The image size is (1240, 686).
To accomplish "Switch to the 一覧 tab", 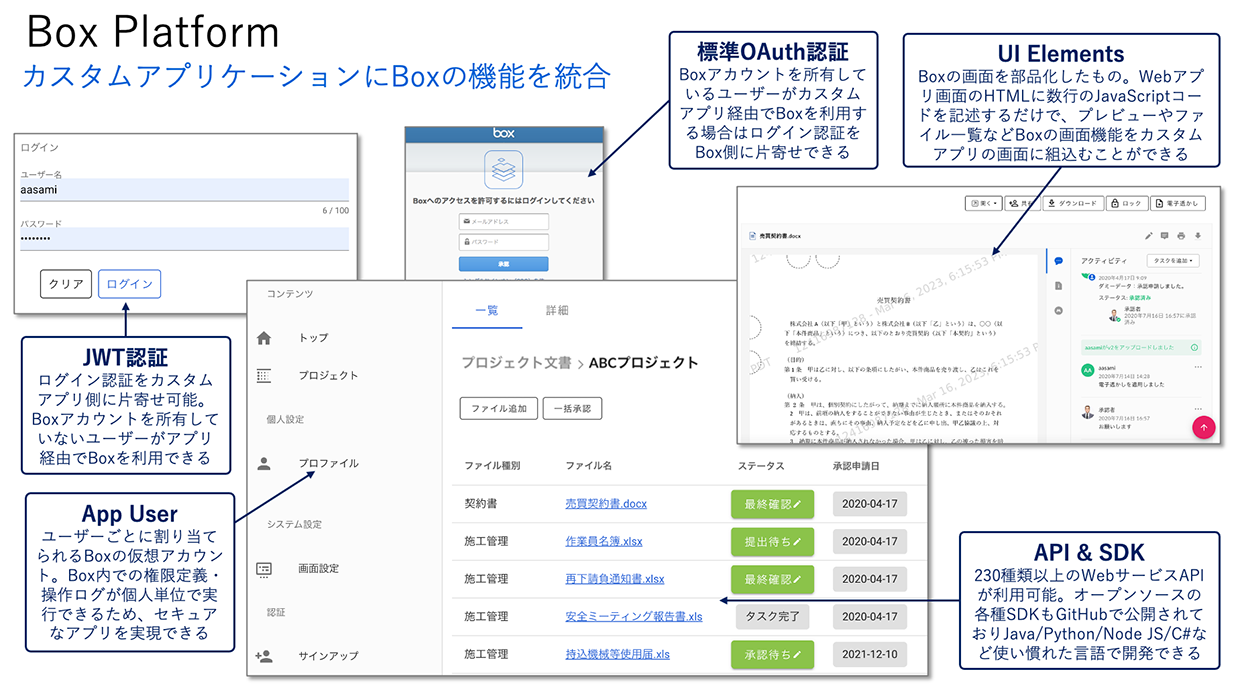I will 487,310.
